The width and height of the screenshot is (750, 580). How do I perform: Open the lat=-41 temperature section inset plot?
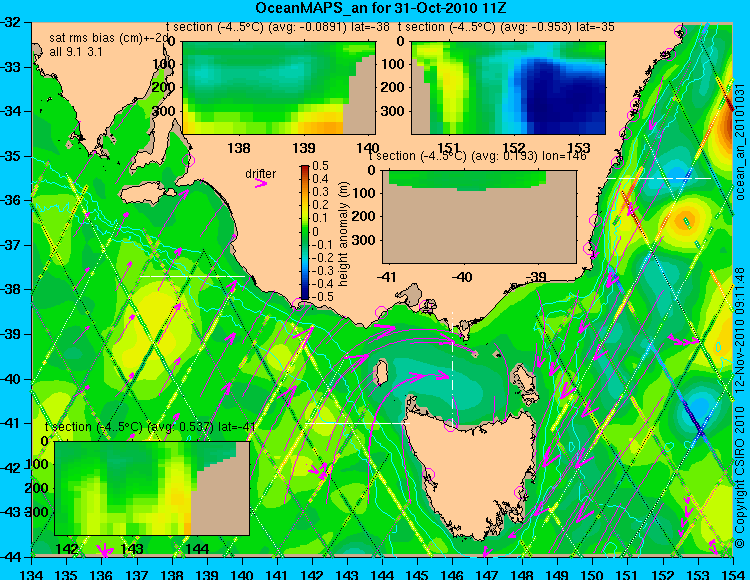[152, 488]
